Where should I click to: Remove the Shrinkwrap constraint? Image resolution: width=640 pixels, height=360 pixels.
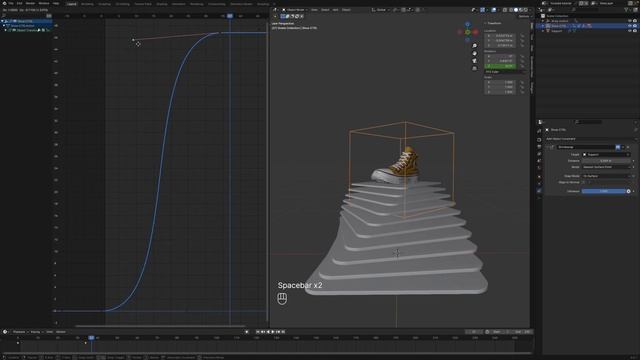click(628, 147)
